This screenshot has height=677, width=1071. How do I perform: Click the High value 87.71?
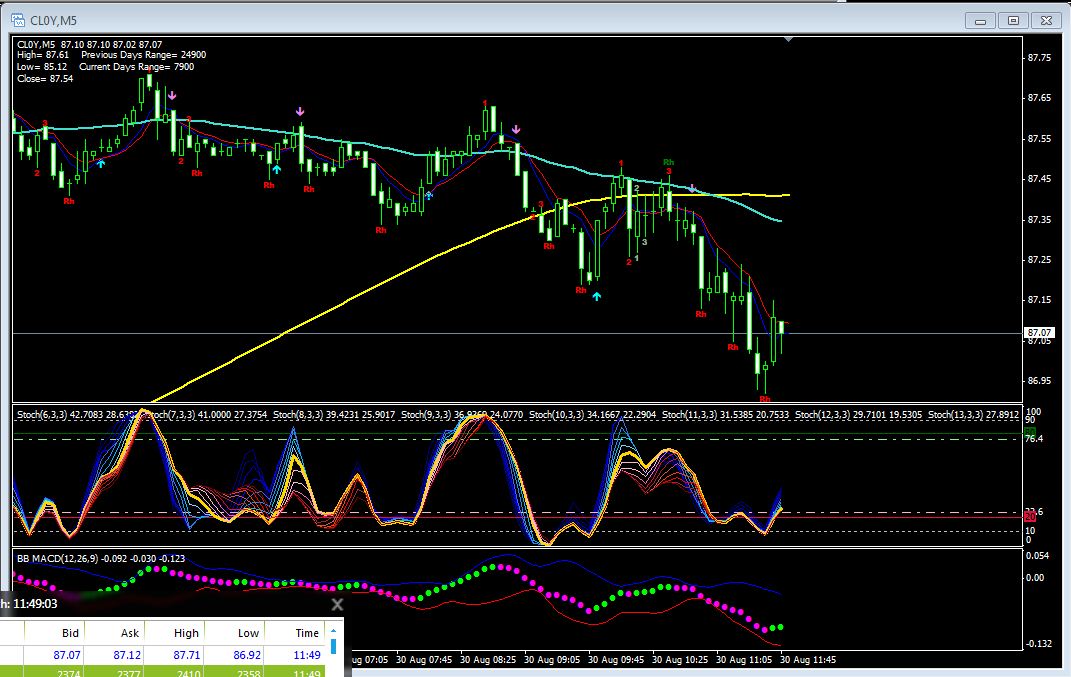pyautogui.click(x=186, y=654)
